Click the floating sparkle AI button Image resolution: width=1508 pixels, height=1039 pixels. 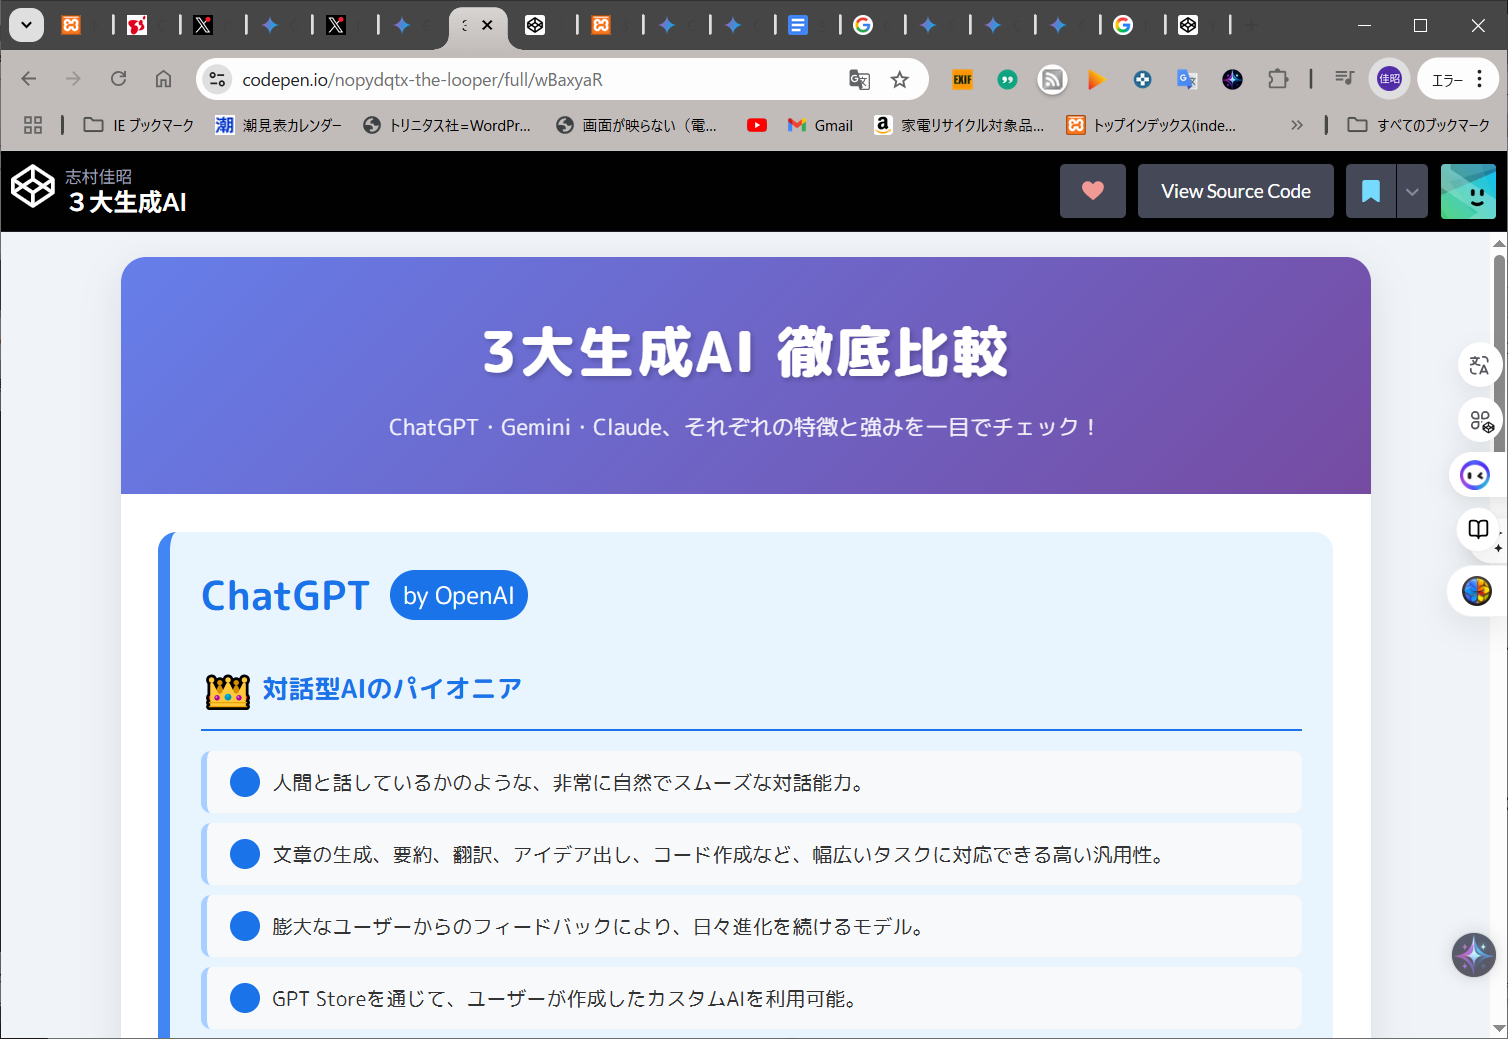pos(1474,955)
